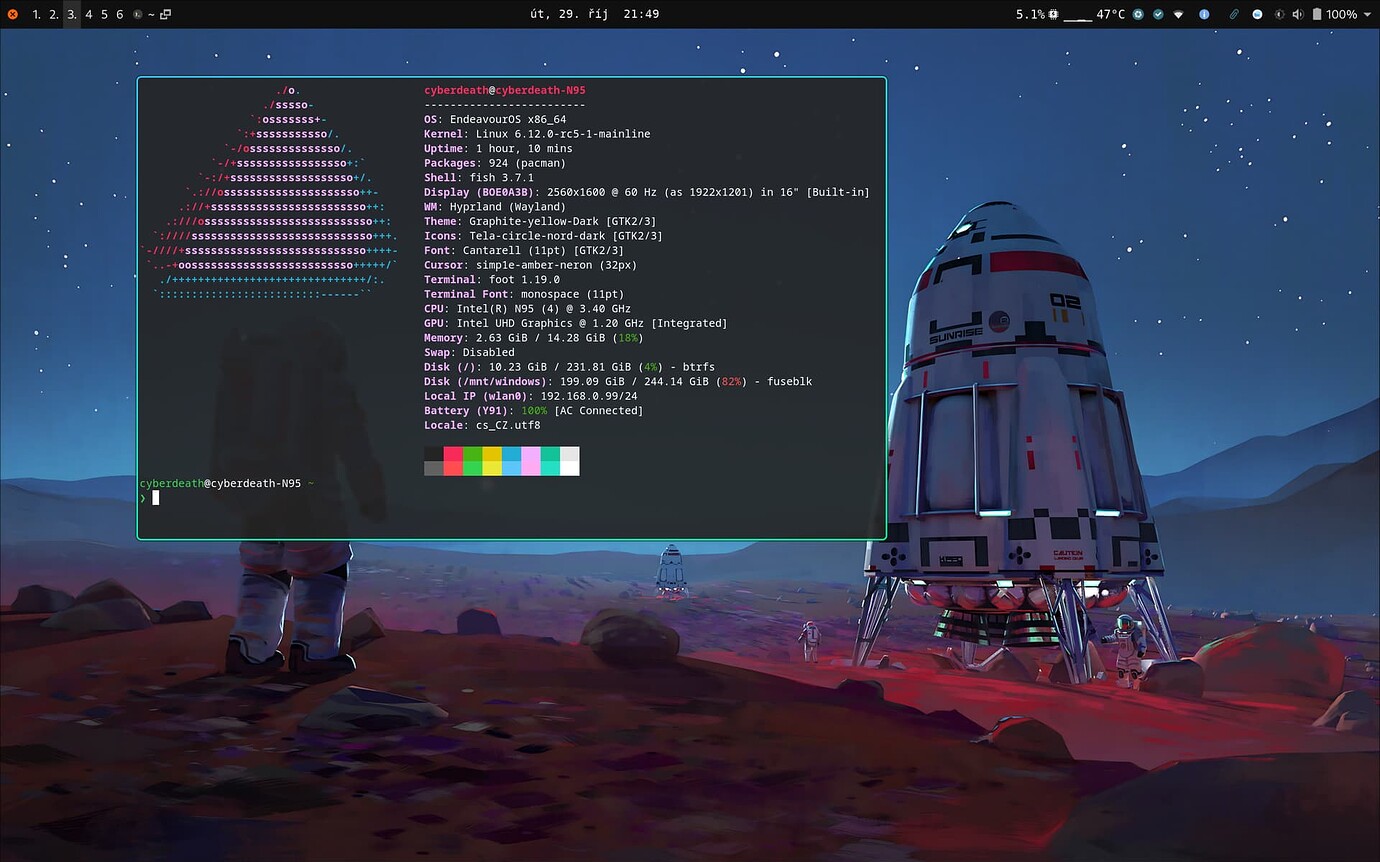The image size is (1380, 862).
Task: Click the terminal prompt input line
Action: pyautogui.click(x=511, y=498)
